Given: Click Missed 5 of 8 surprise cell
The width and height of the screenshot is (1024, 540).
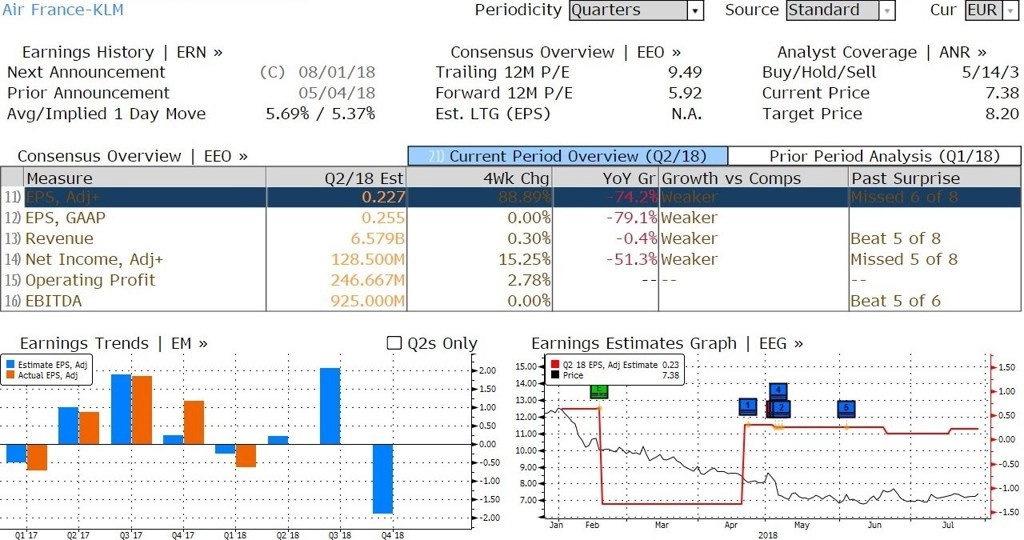Looking at the screenshot, I should (x=904, y=260).
